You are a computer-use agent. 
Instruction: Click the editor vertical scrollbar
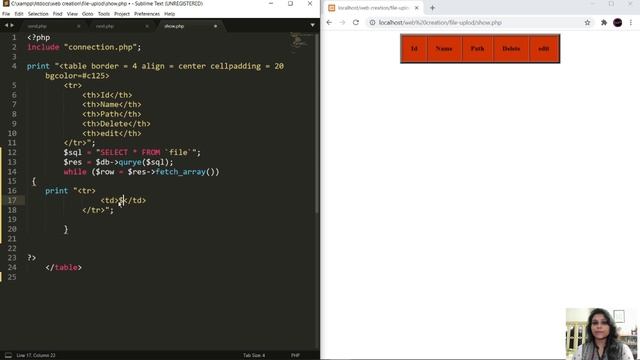(317, 123)
